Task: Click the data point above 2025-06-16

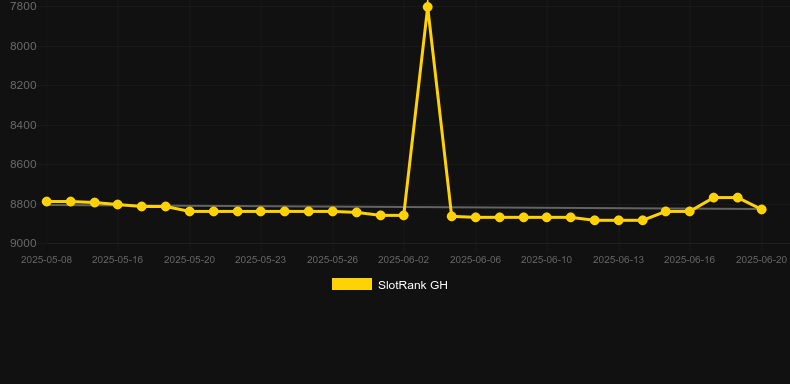Action: coord(690,211)
